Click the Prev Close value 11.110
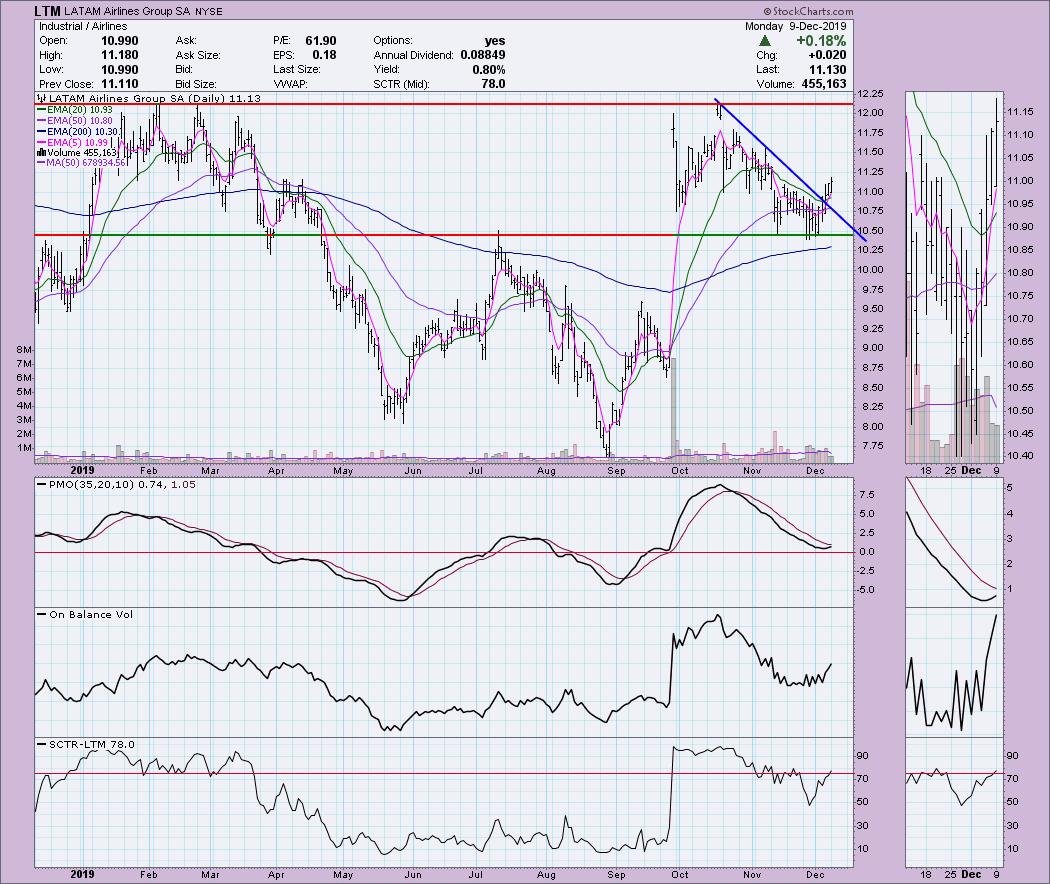1050x884 pixels. coord(119,84)
